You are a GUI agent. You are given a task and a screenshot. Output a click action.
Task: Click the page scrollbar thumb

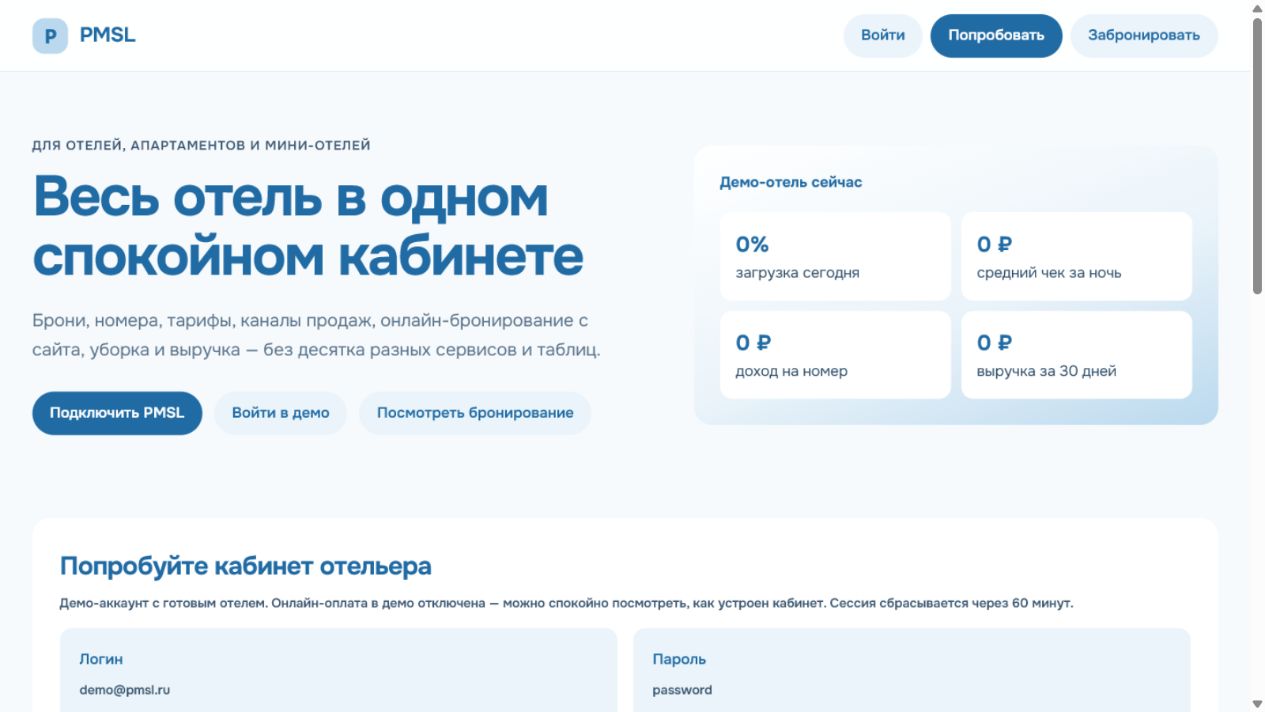[x=1257, y=156]
